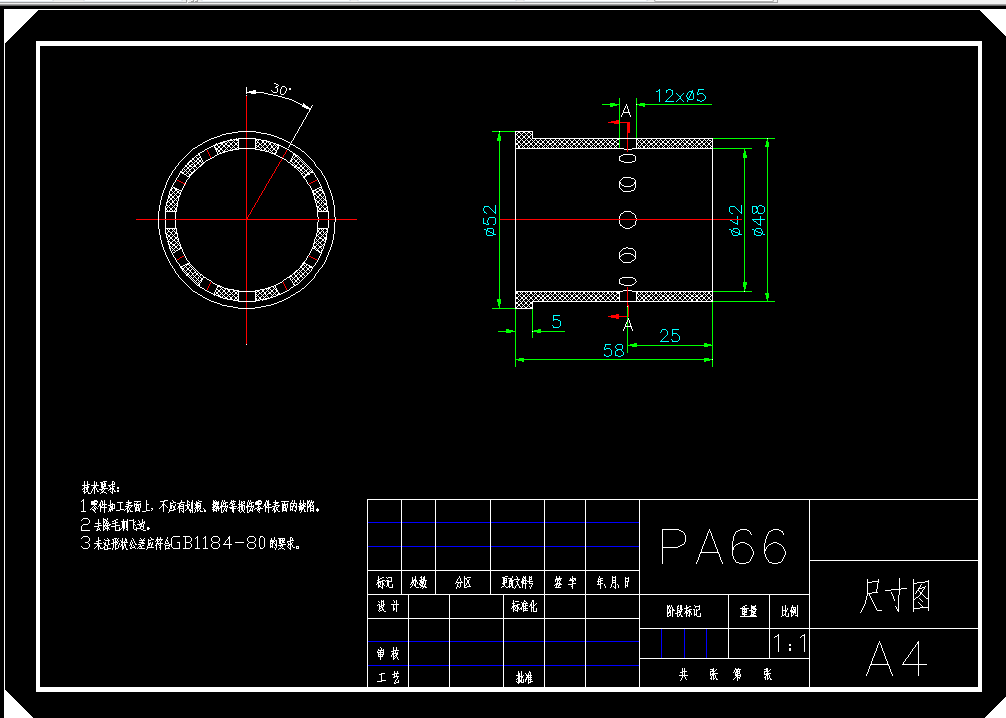
Task: Select the 比例 title block cell
Action: tap(789, 611)
